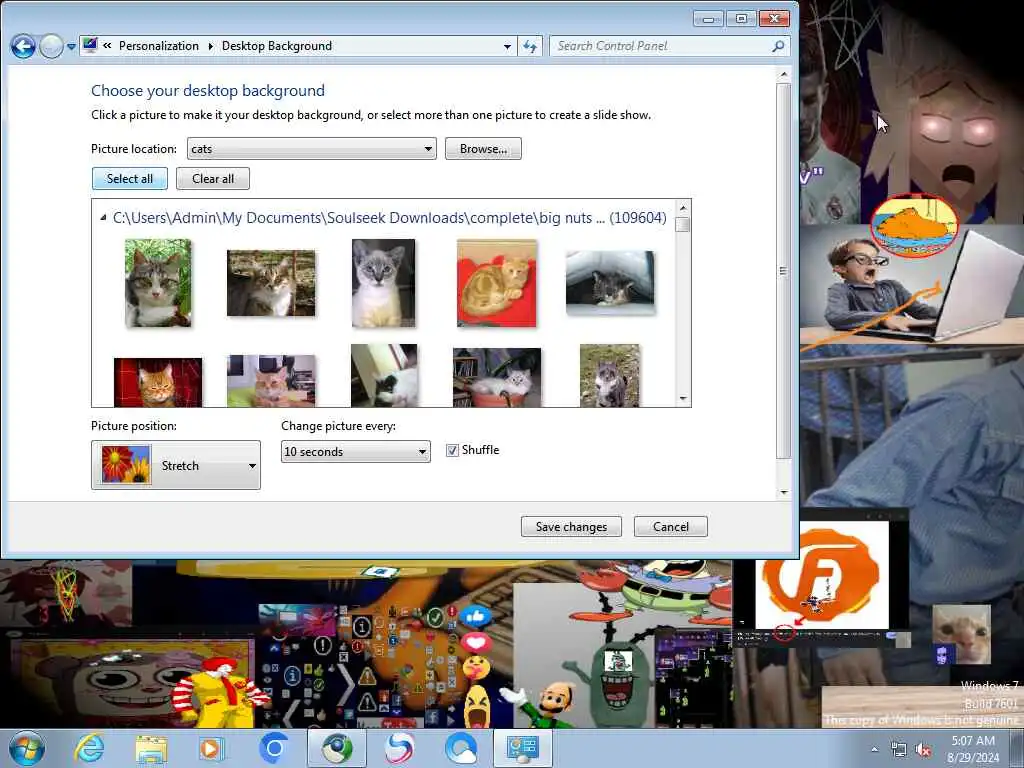
Task: Click the green globe browser taskbar icon
Action: tap(336, 748)
